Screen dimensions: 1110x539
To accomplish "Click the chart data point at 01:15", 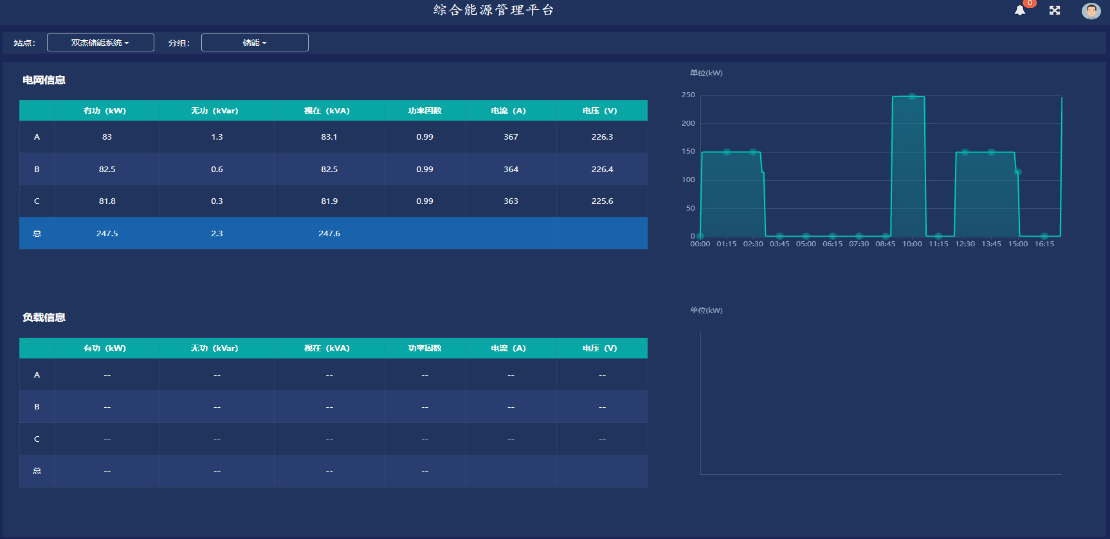I will point(727,152).
